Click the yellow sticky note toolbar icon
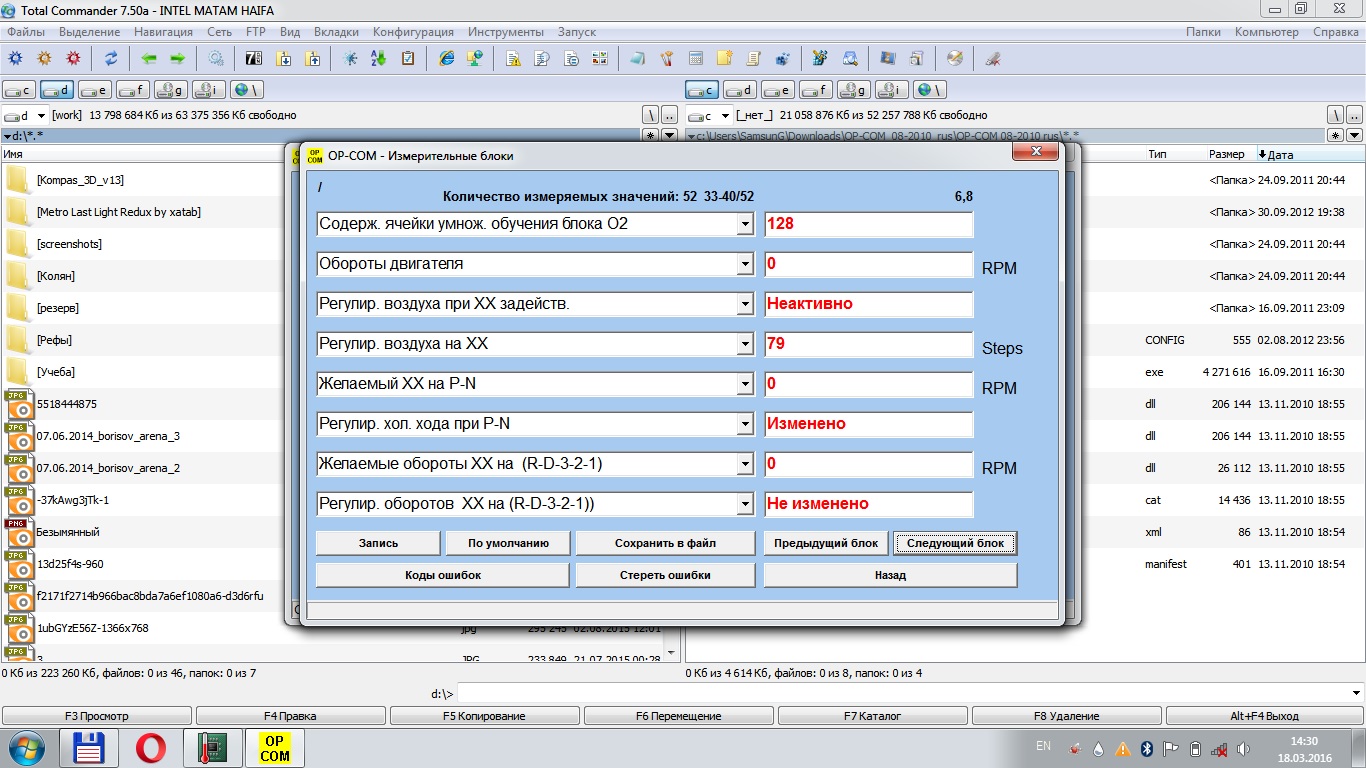Screen dimensions: 1366x768 click(x=724, y=58)
